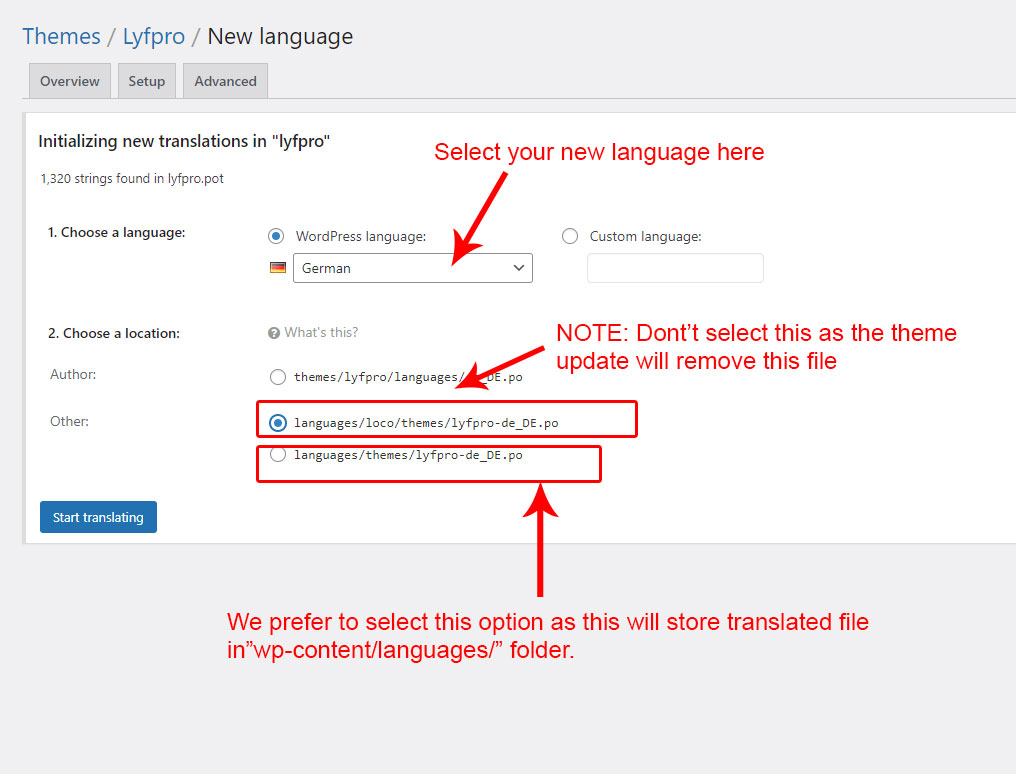Open the Lyfpro breadcrumb link
The image size is (1016, 774).
153,37
